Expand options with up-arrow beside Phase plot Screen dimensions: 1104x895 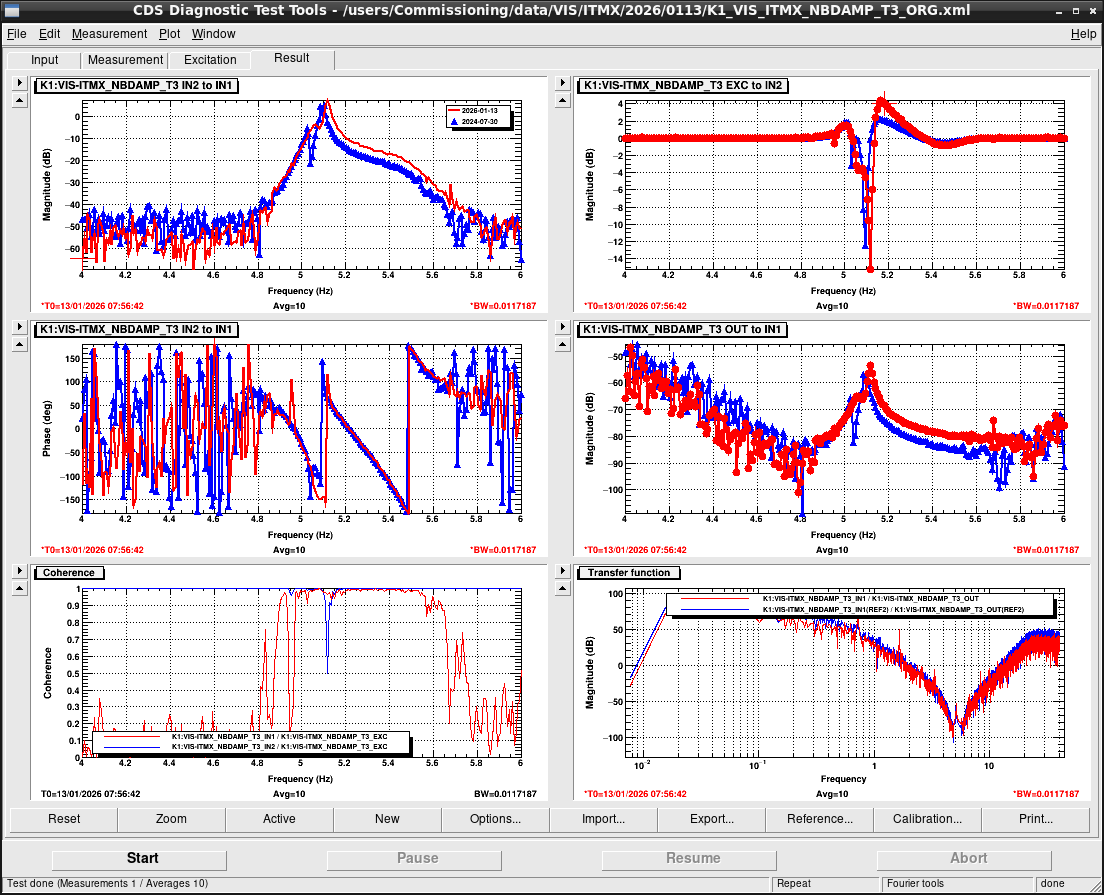[x=18, y=344]
